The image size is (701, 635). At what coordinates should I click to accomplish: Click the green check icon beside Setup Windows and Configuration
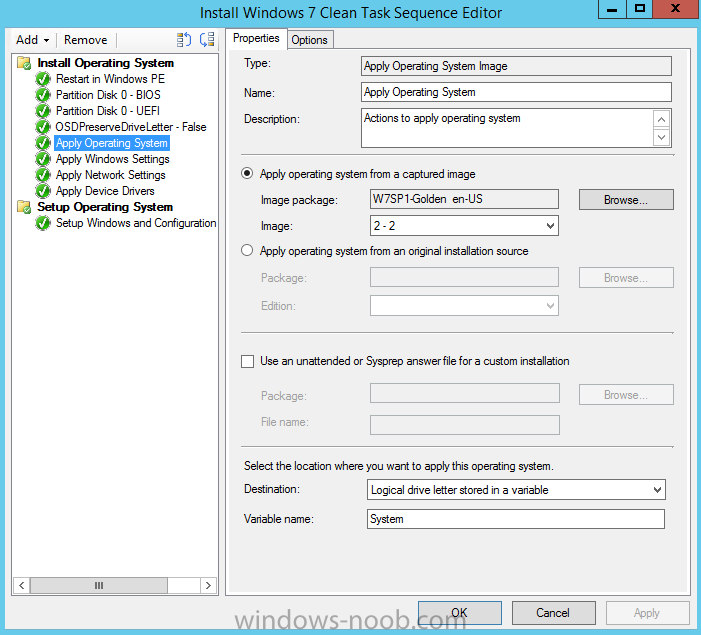coord(43,223)
